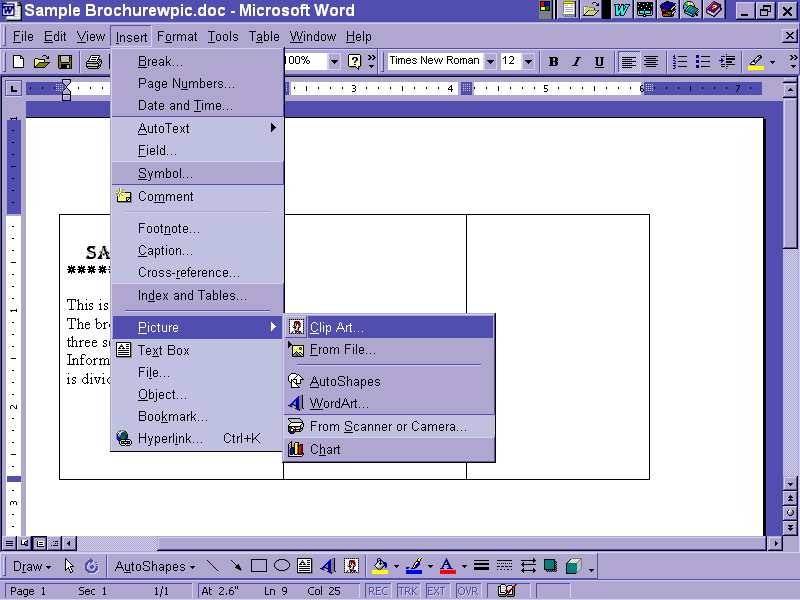This screenshot has height=600, width=800.
Task: Toggle REC macro recording indicator
Action: (378, 591)
